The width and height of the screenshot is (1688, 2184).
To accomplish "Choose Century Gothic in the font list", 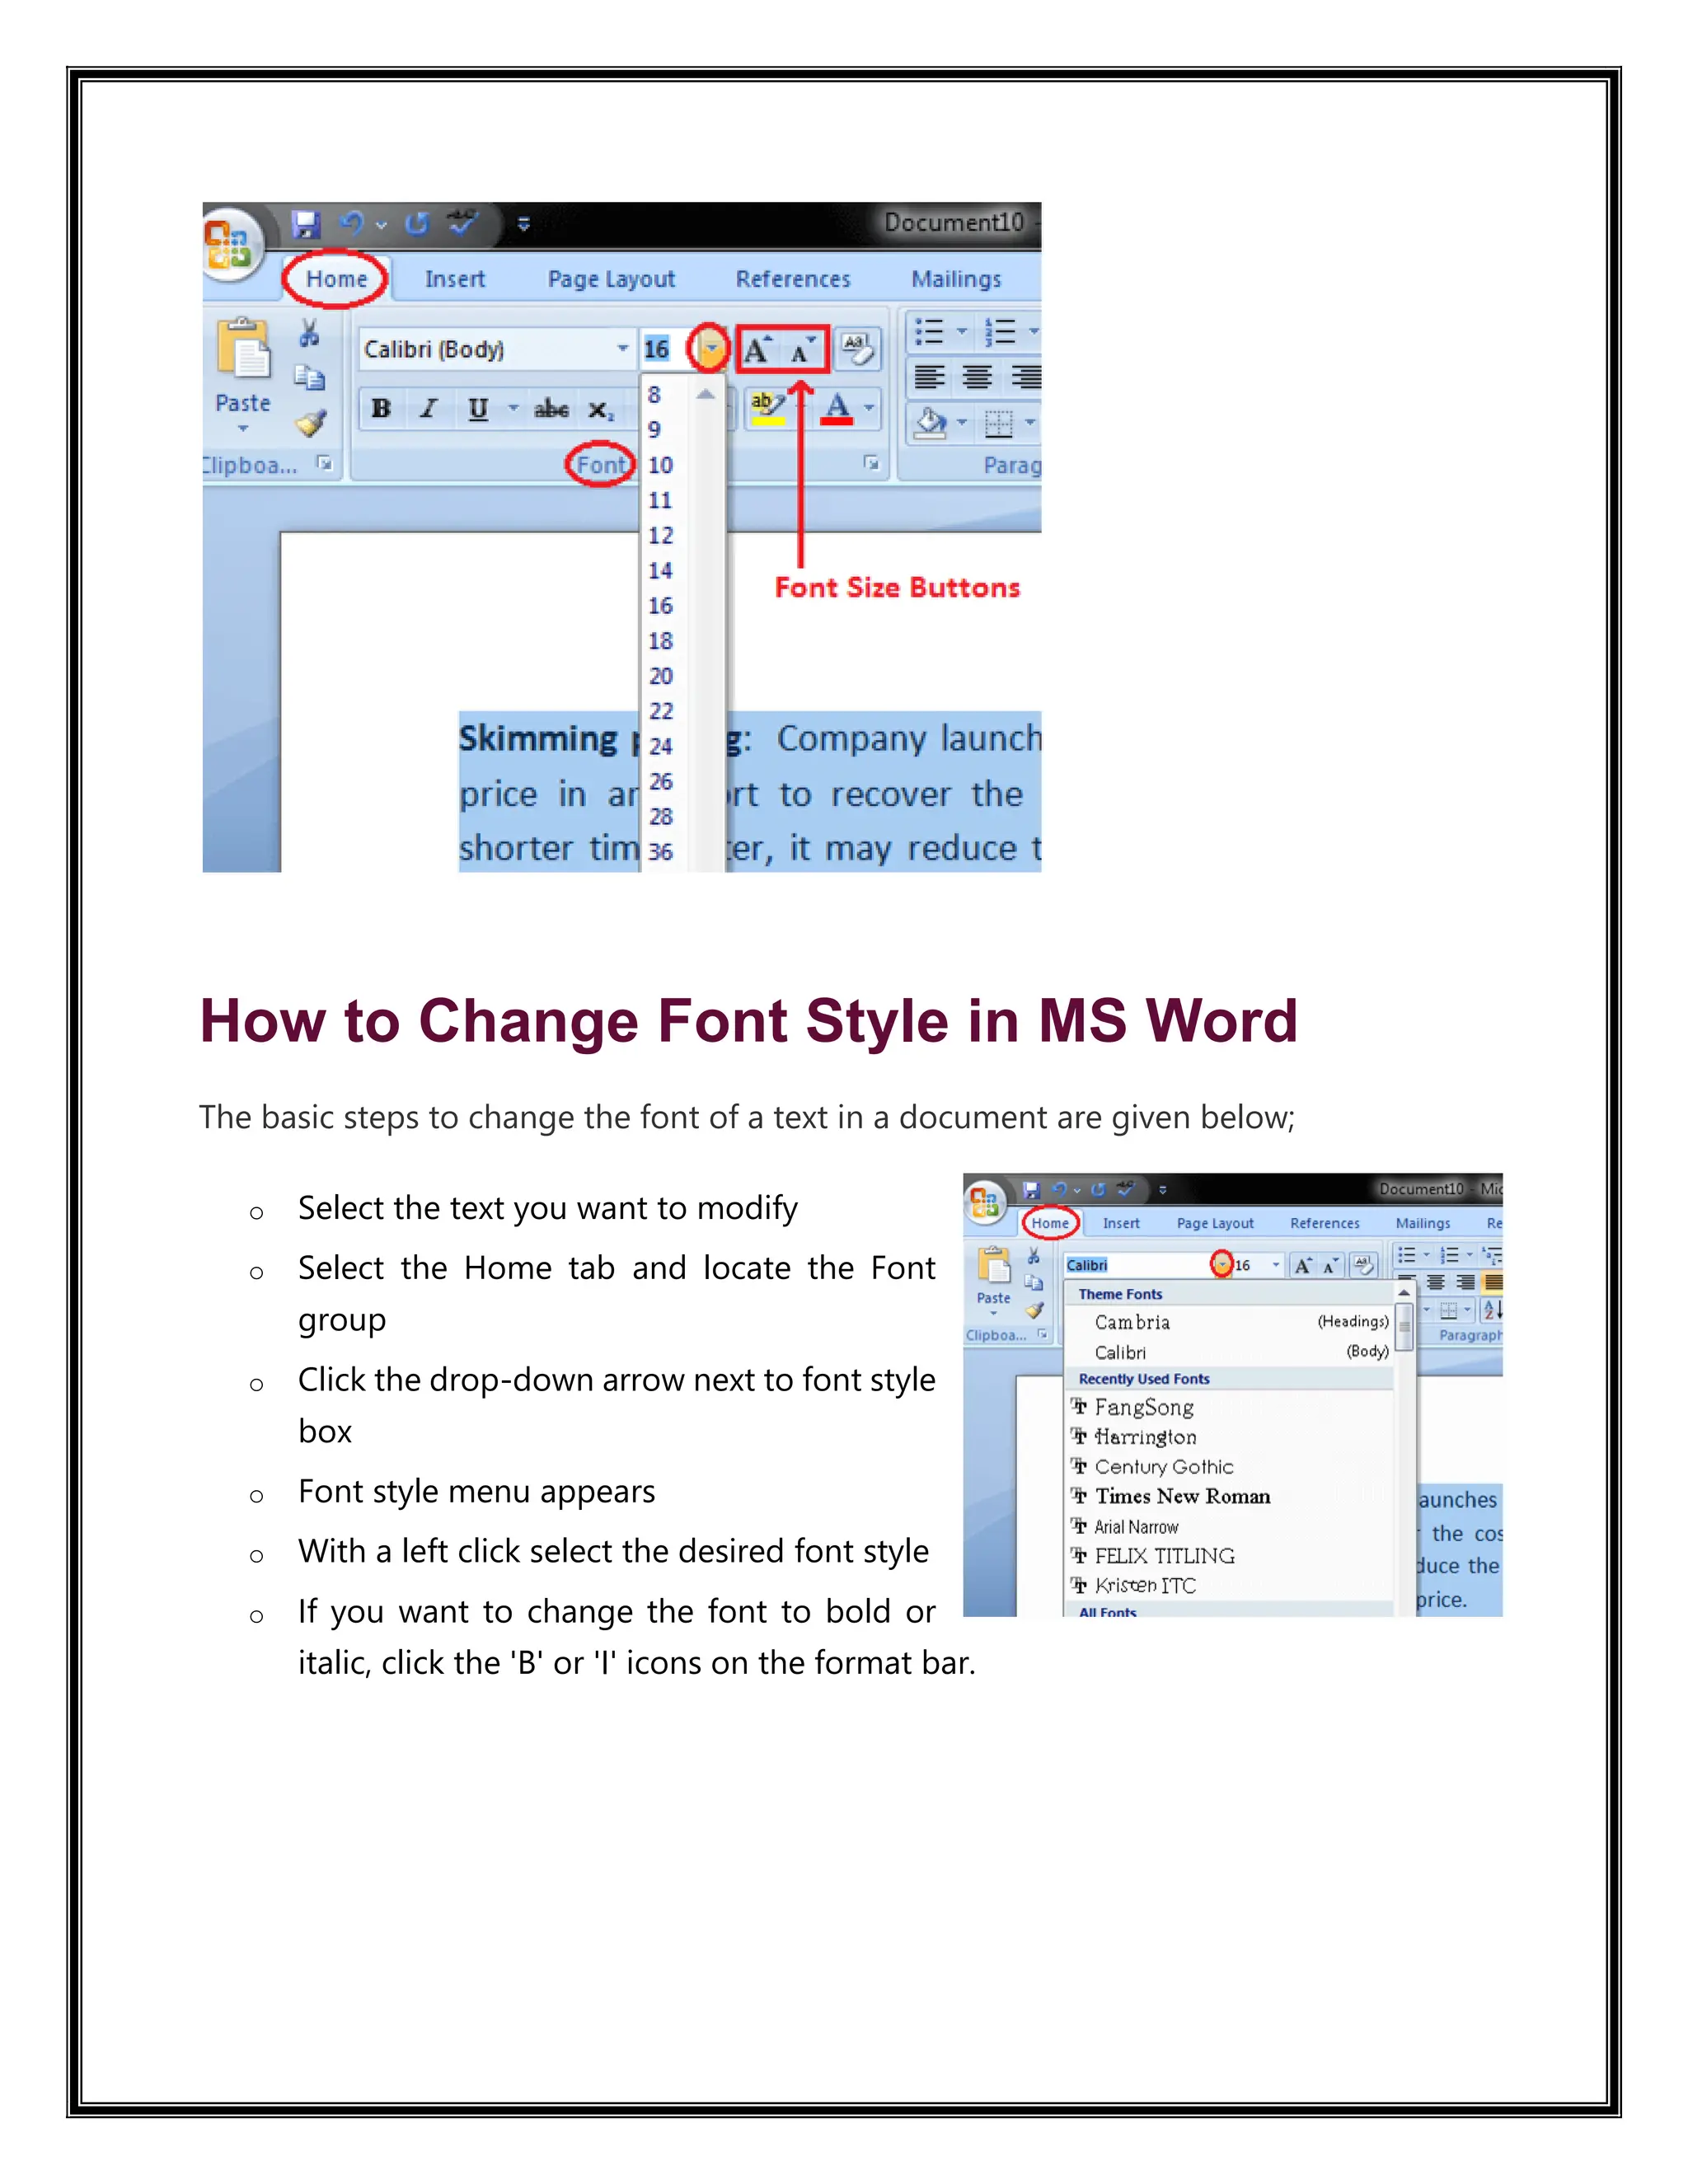I will pos(1230,1467).
